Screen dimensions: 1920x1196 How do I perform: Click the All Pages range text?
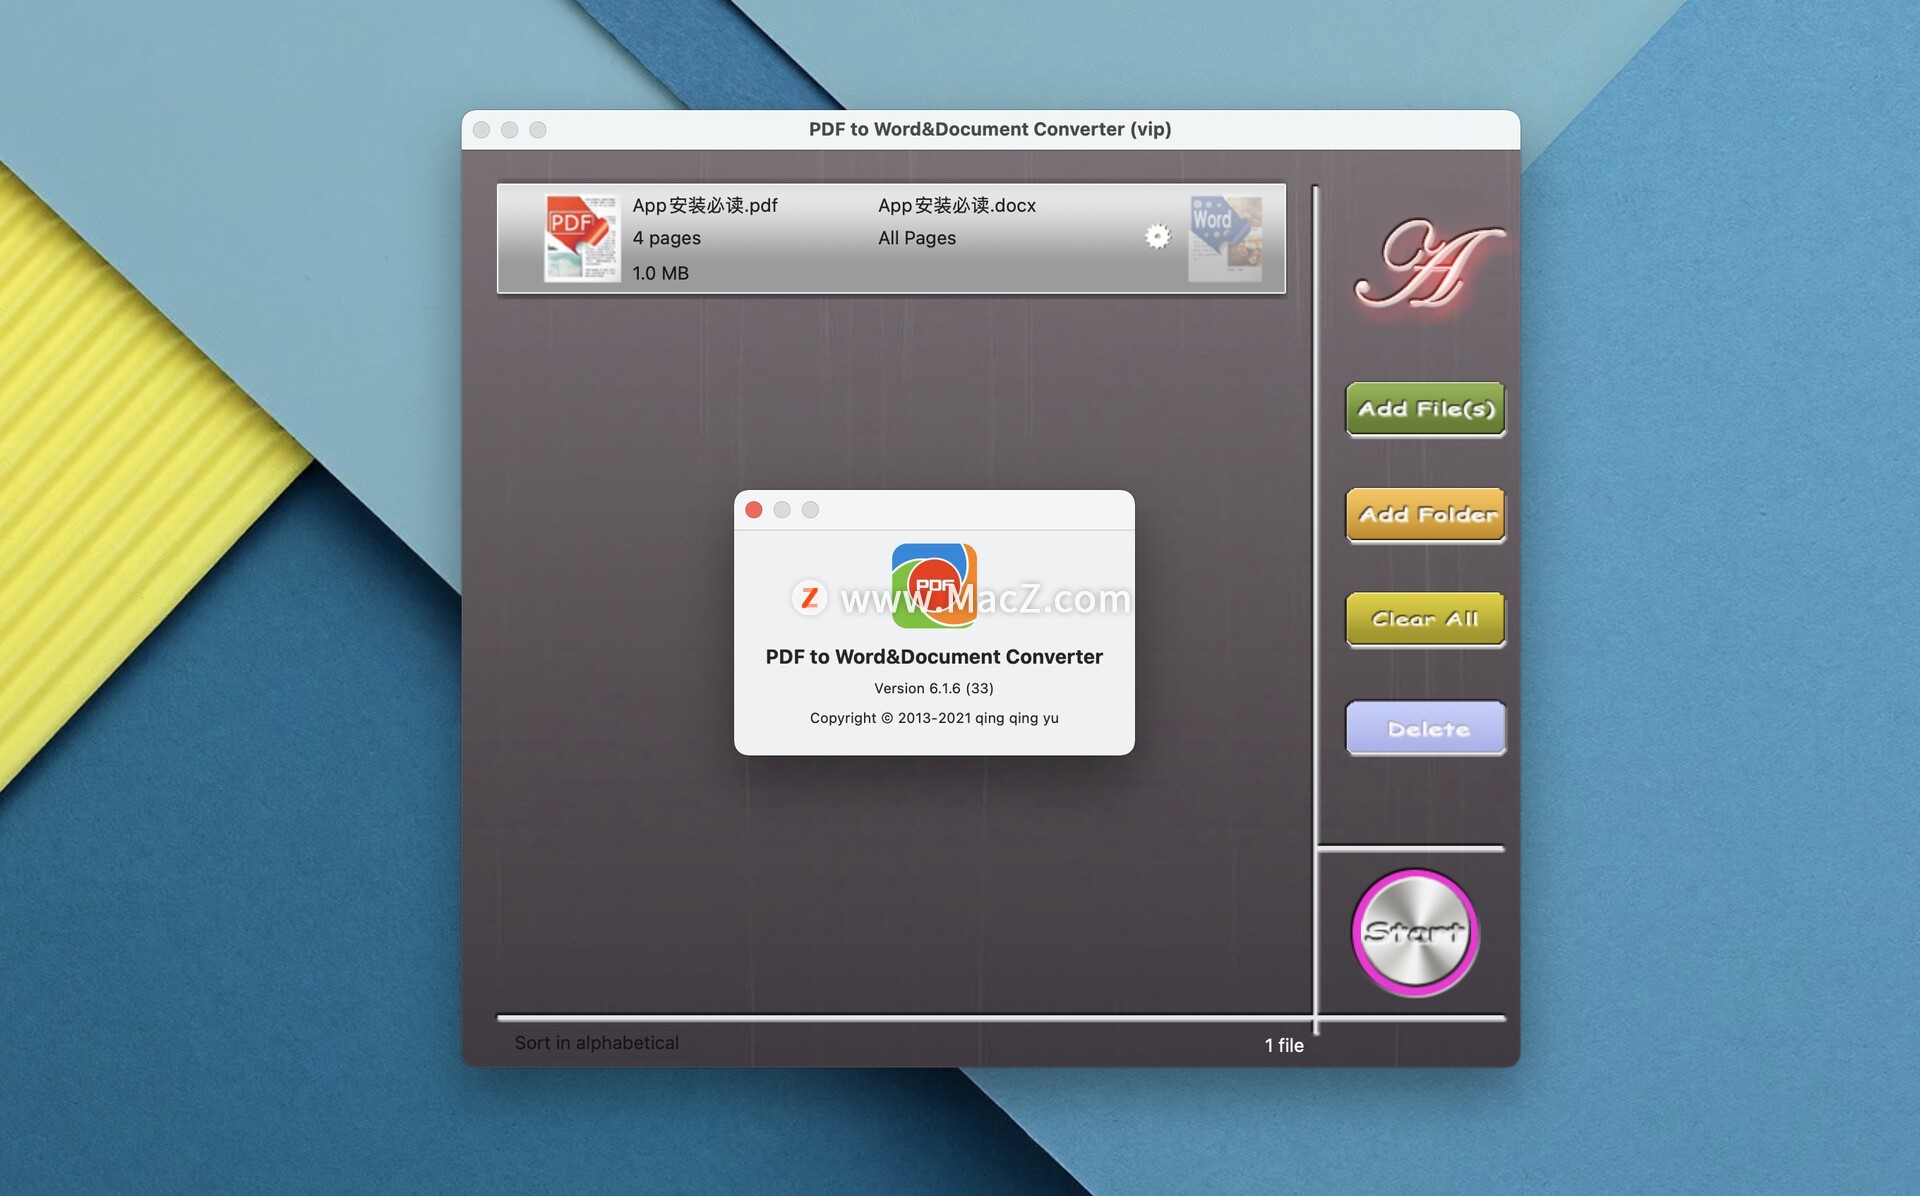[x=916, y=238]
